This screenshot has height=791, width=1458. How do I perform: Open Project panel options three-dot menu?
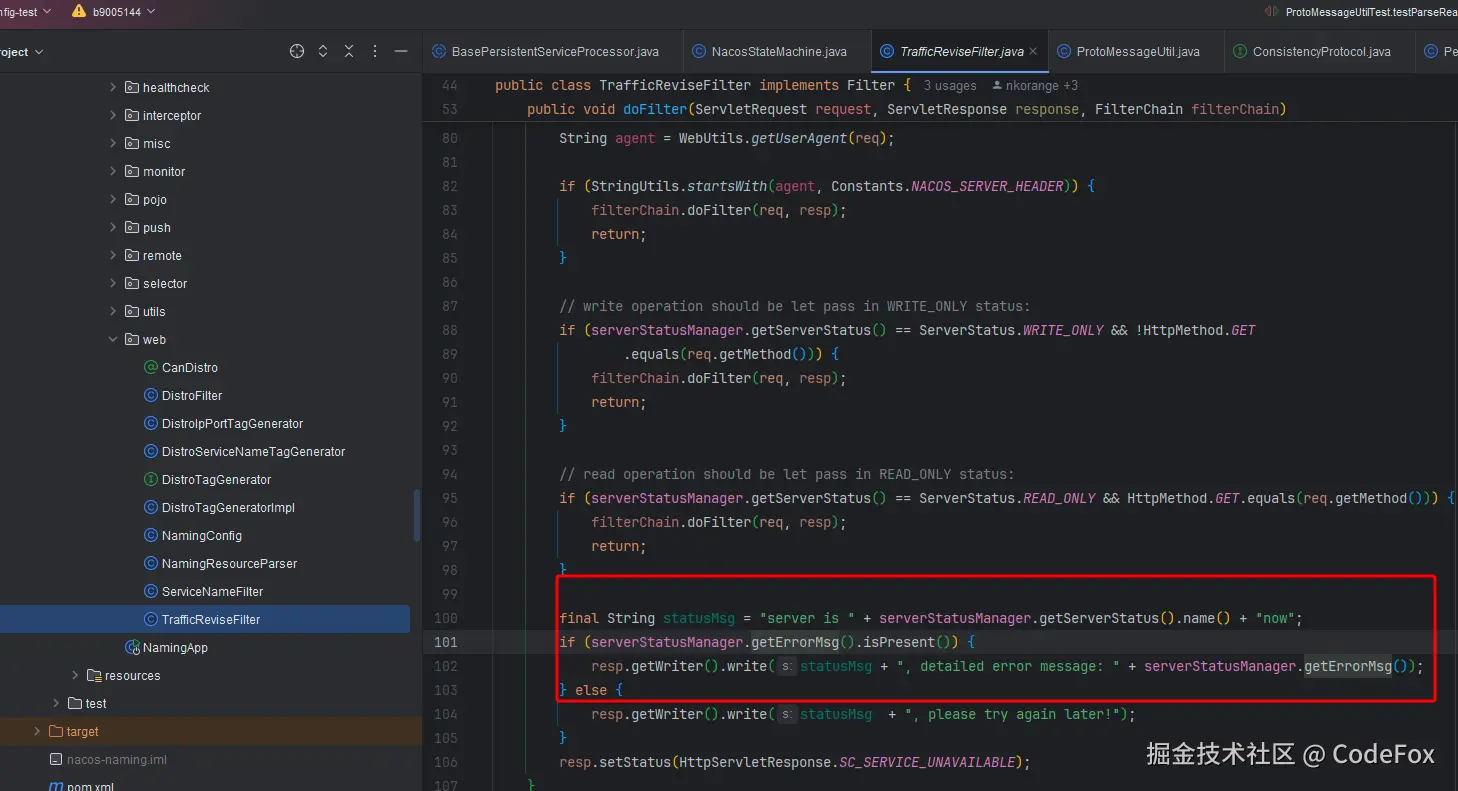point(375,51)
